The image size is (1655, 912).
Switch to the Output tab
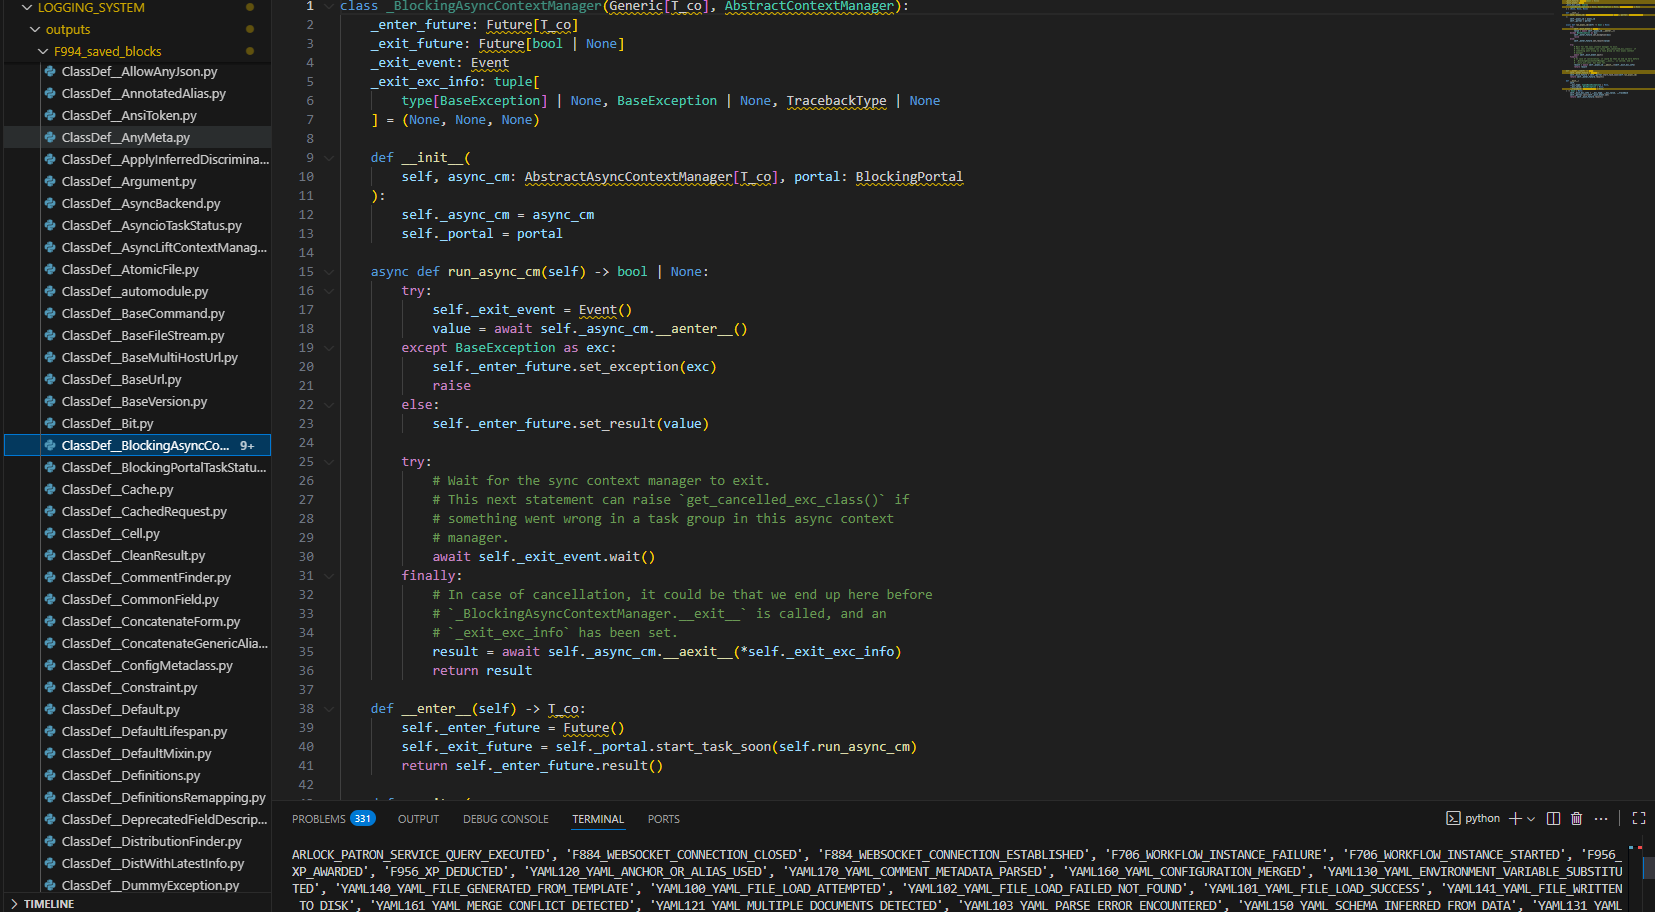[418, 819]
